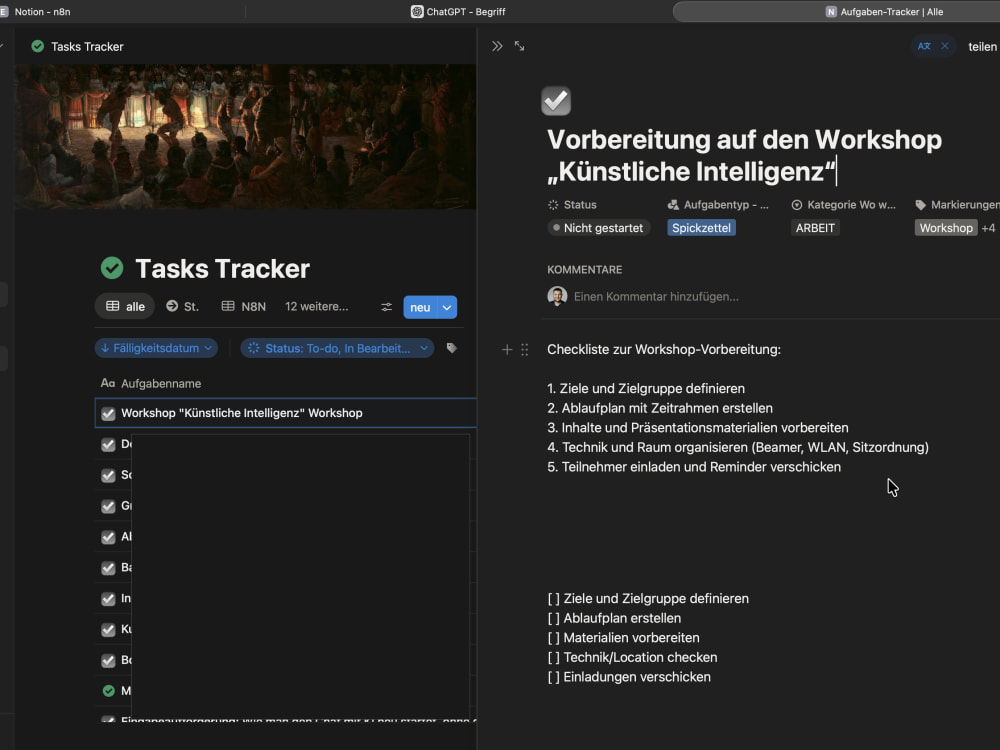
Task: Expand the +4 more tags
Action: coord(988,228)
